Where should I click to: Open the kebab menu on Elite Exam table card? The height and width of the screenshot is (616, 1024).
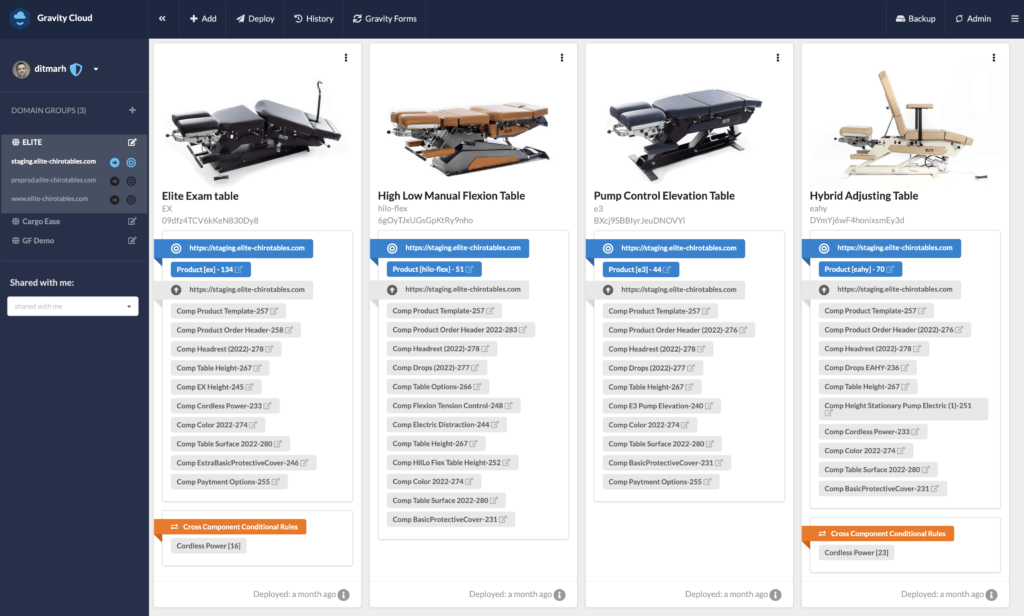(x=346, y=58)
